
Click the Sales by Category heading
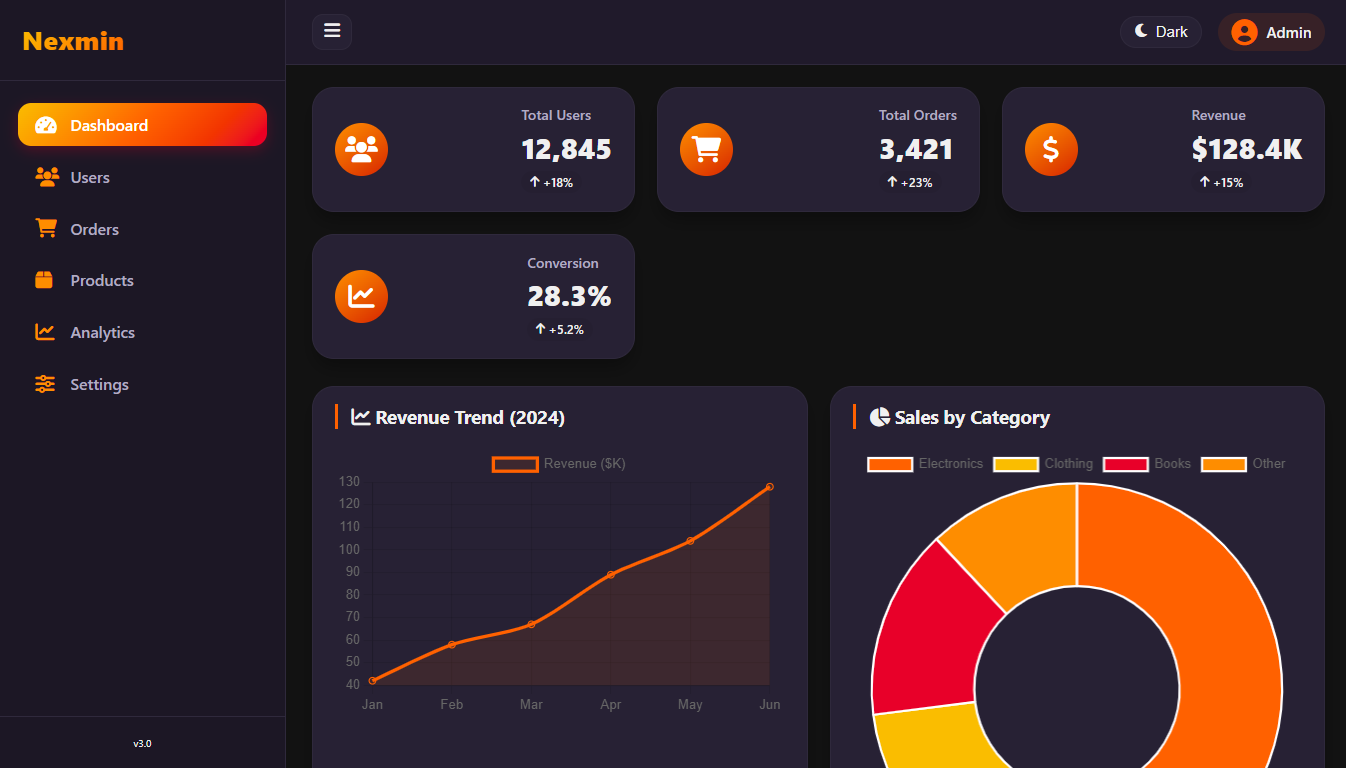click(x=972, y=418)
